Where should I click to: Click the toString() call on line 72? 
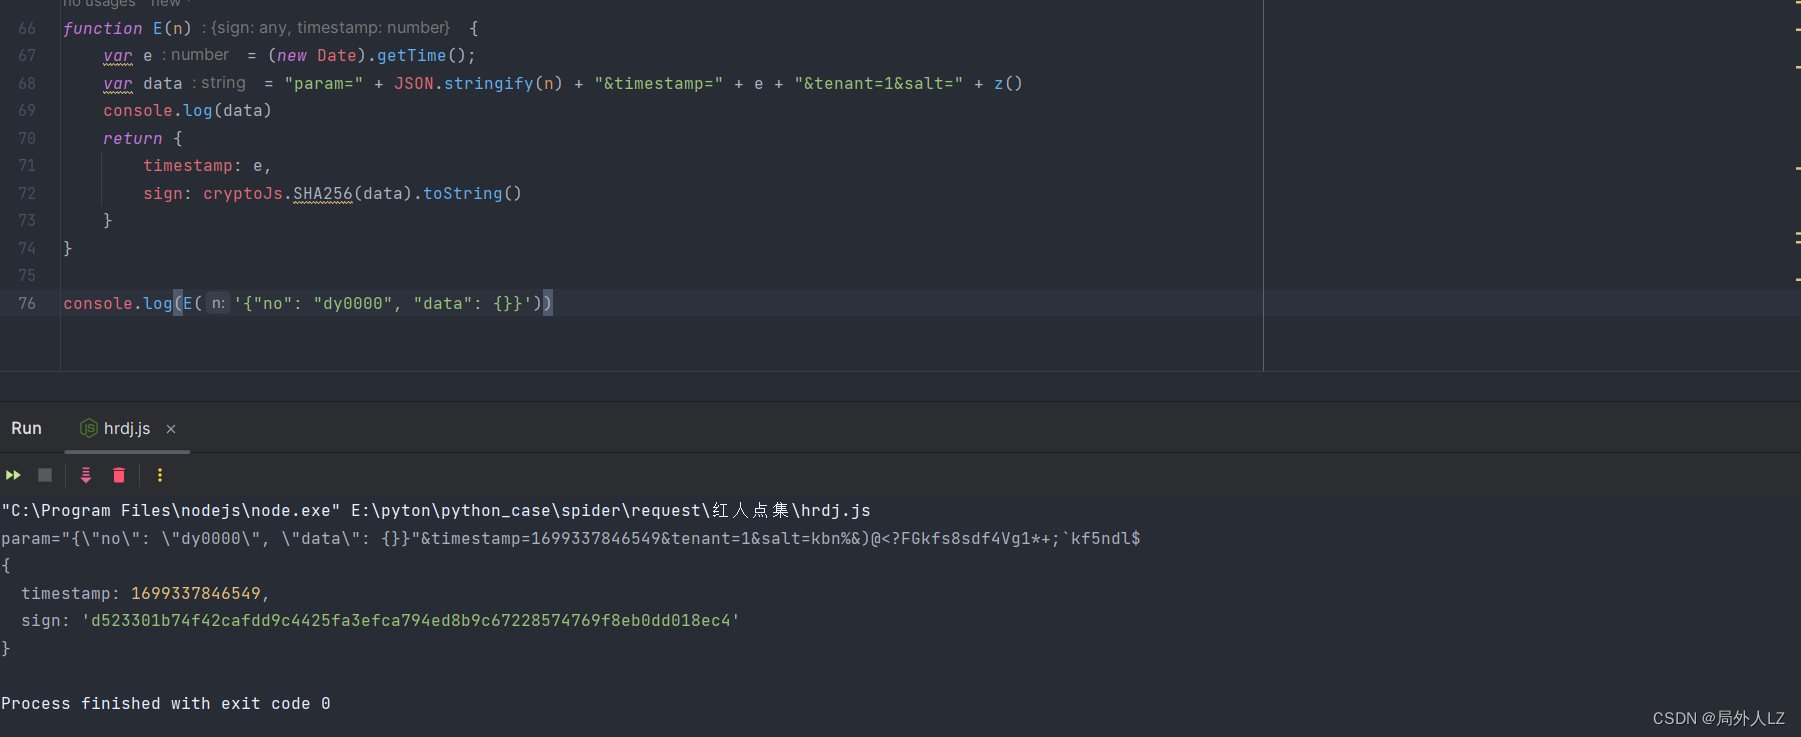coord(472,193)
